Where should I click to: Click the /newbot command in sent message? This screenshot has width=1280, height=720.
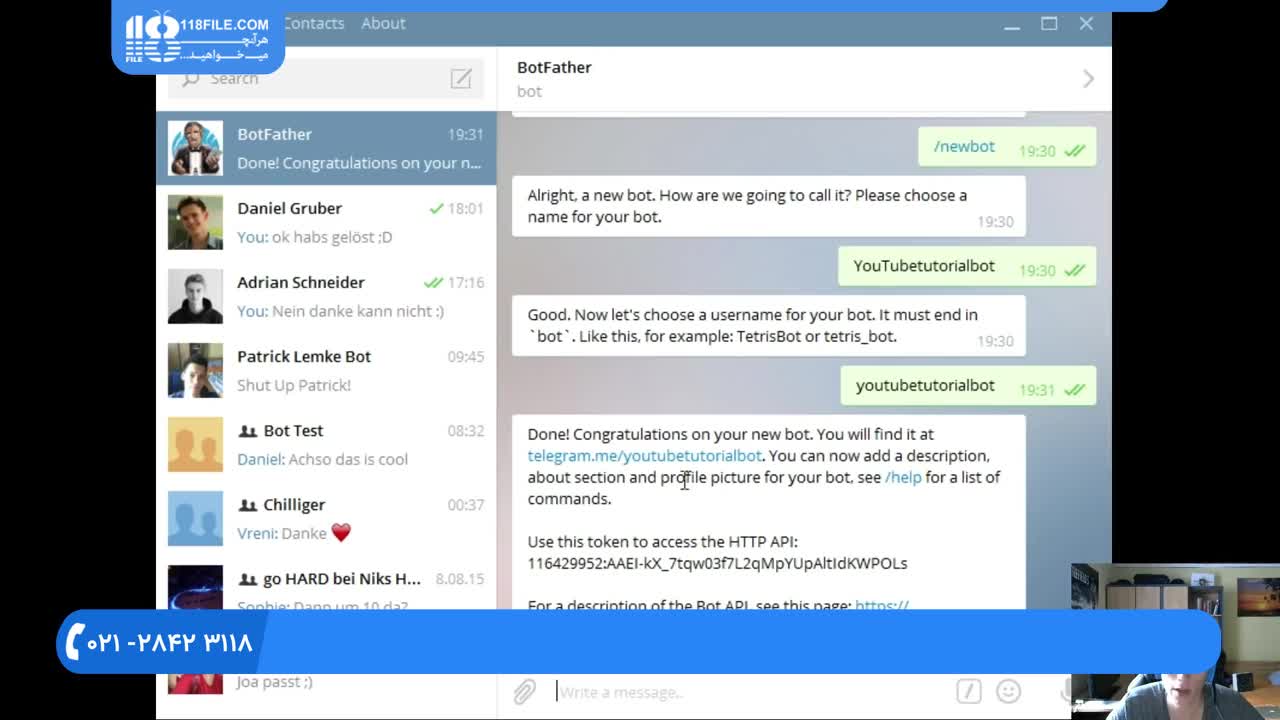point(964,146)
